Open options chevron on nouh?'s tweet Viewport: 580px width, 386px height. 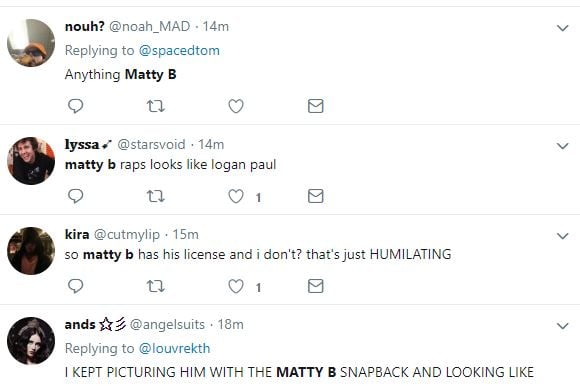pos(562,28)
